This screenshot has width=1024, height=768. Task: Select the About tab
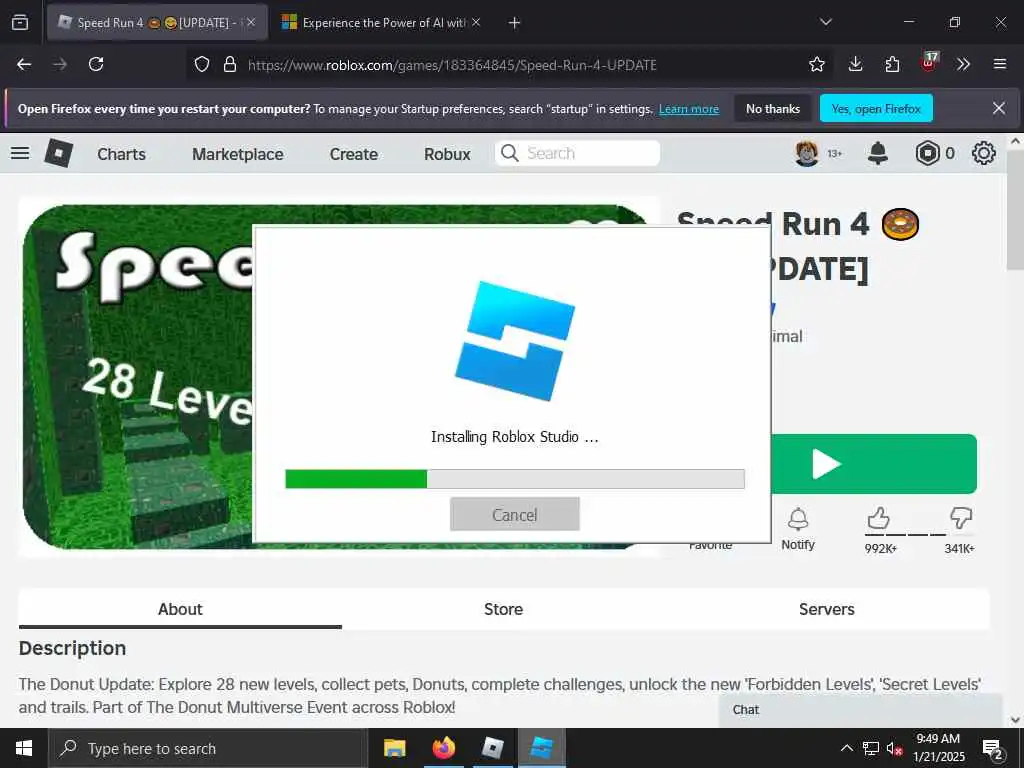(180, 609)
